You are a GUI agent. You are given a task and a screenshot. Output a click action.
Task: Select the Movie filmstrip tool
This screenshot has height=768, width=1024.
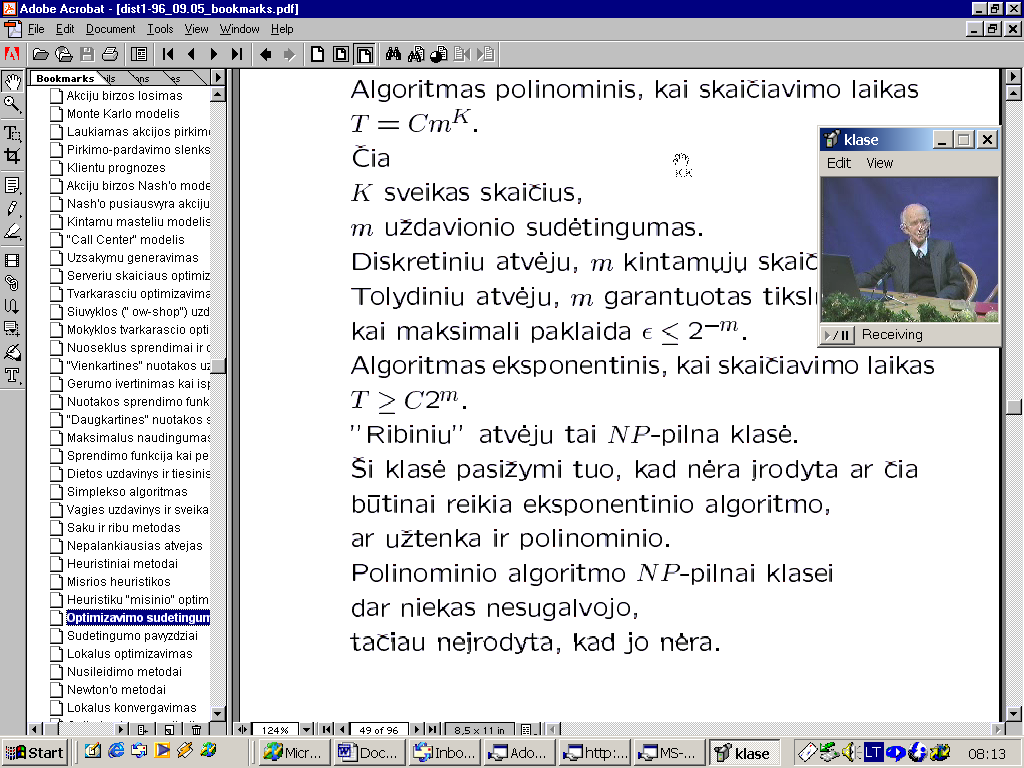pyautogui.click(x=12, y=261)
